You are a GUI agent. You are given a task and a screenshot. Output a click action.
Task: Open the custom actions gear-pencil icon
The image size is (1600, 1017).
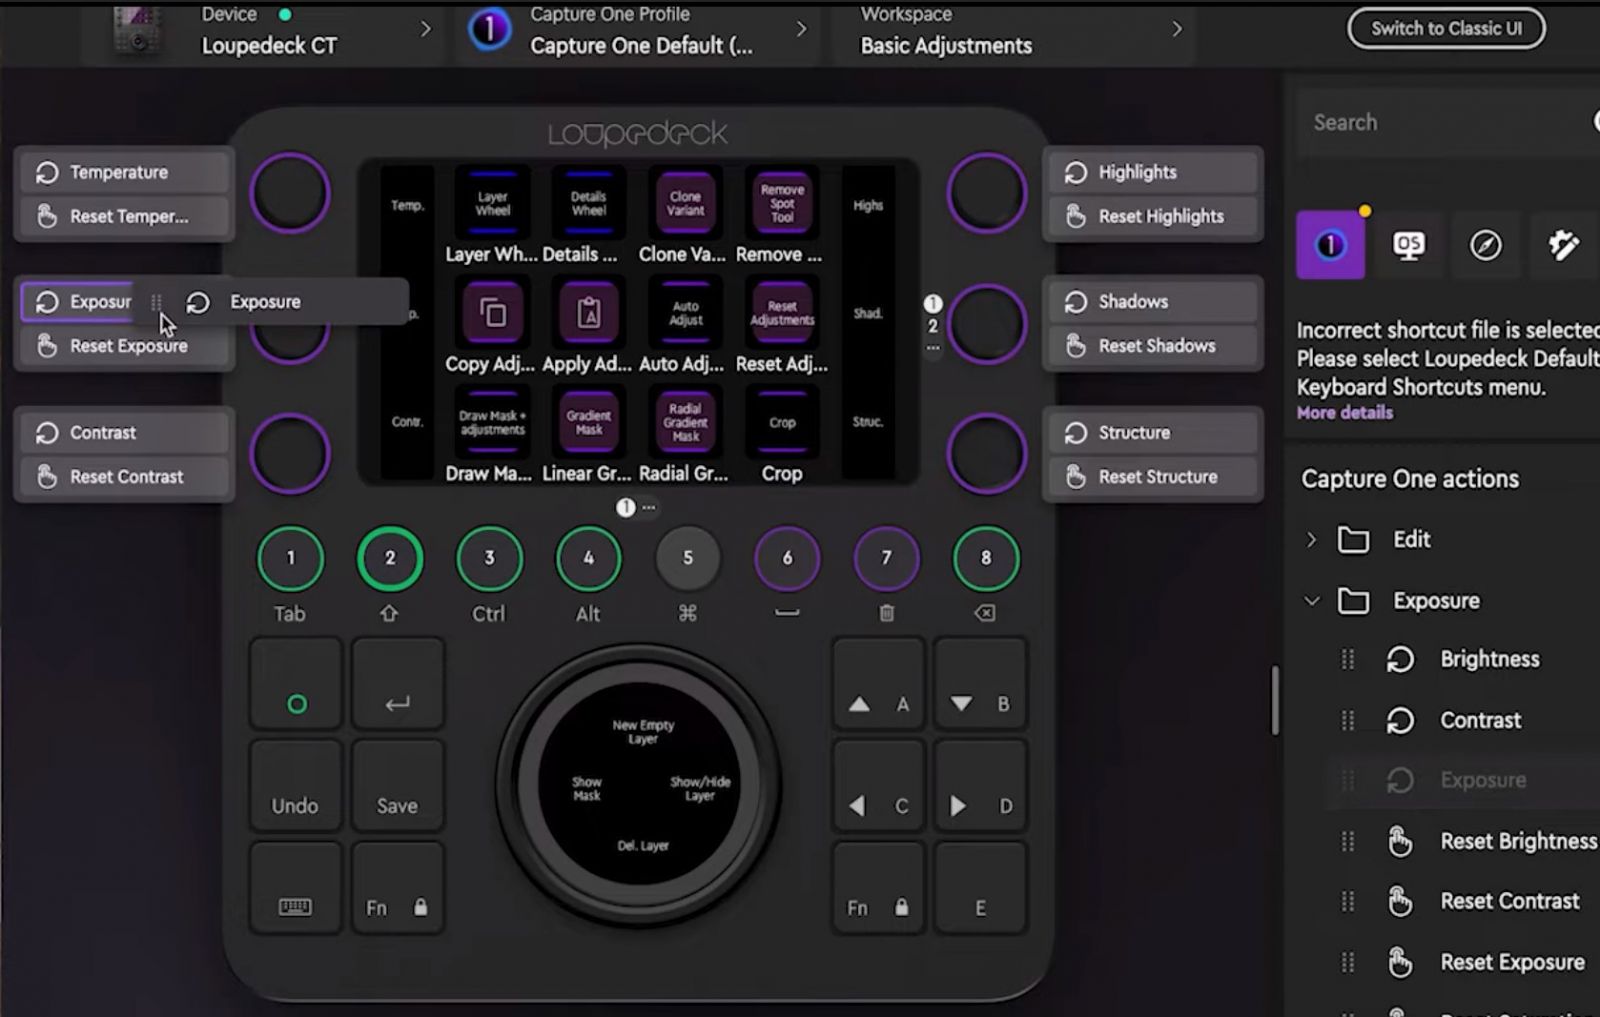pos(1565,246)
